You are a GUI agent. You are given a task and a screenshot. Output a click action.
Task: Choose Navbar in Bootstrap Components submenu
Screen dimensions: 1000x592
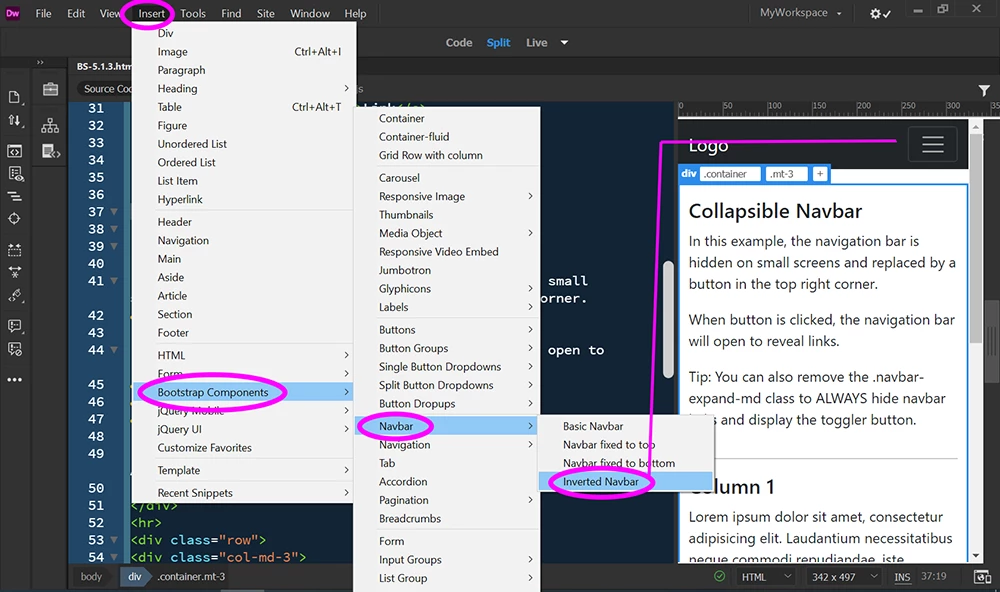click(x=446, y=426)
